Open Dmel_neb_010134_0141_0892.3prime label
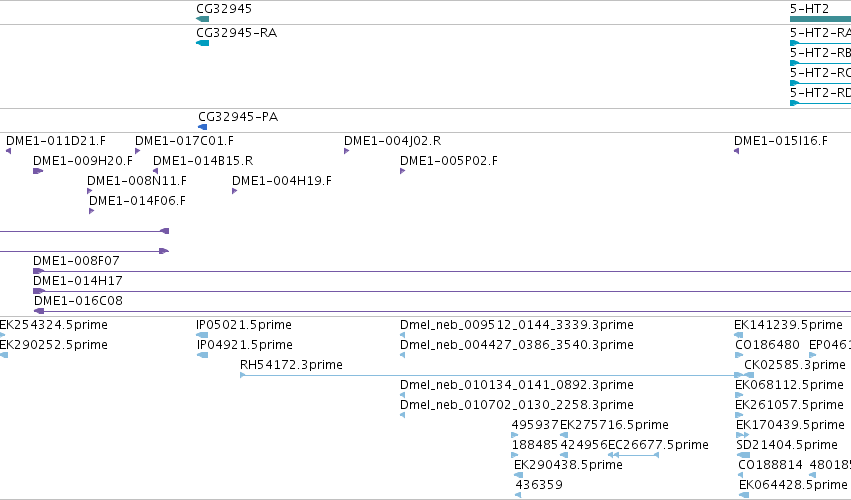The width and height of the screenshot is (851, 500). (517, 385)
